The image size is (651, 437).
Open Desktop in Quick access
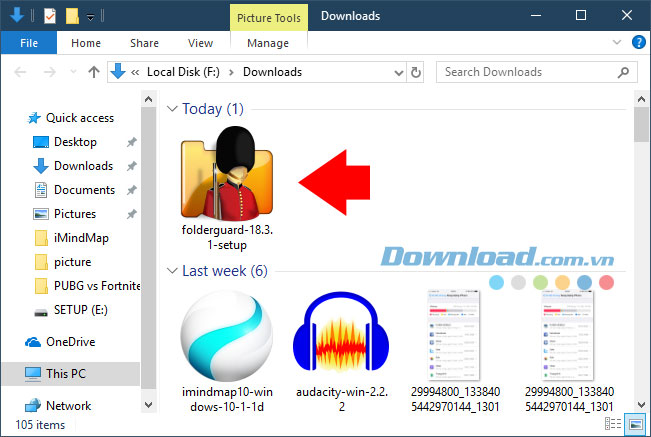[64, 142]
